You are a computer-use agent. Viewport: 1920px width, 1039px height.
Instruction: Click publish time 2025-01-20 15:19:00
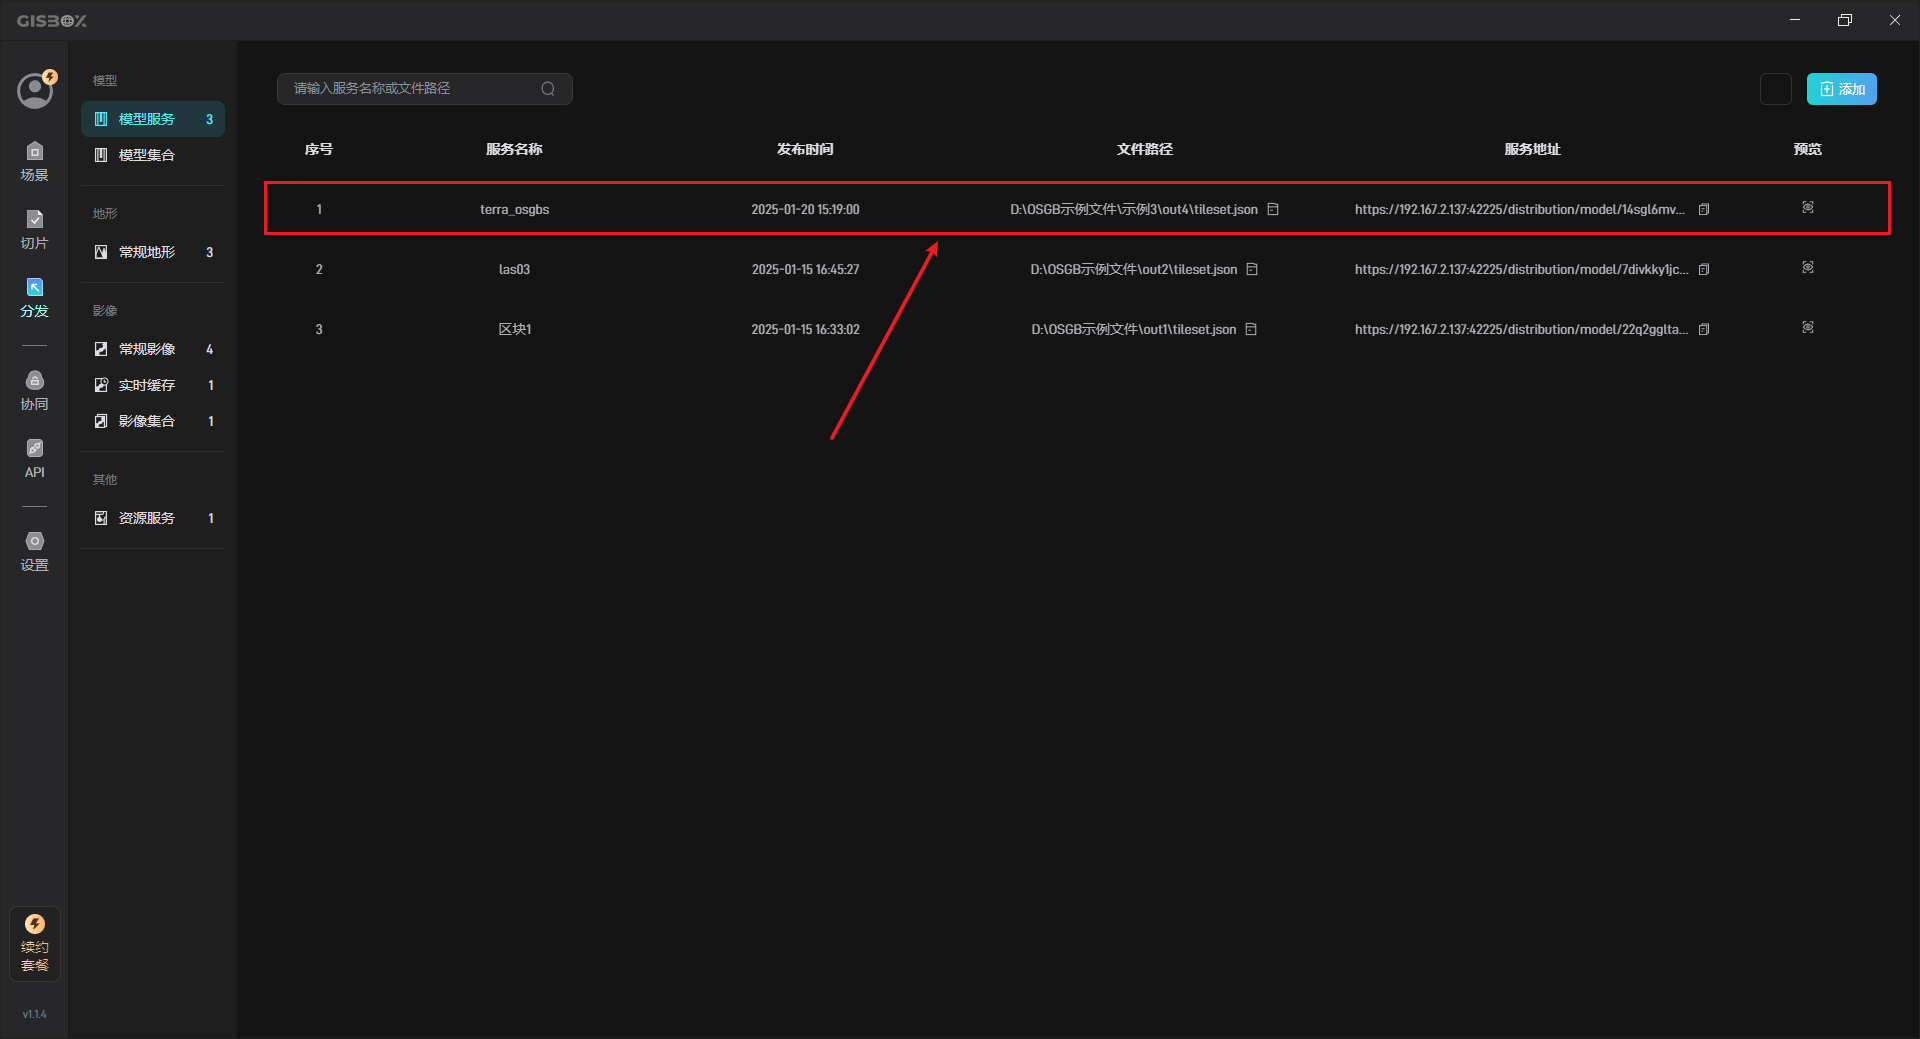click(x=805, y=209)
